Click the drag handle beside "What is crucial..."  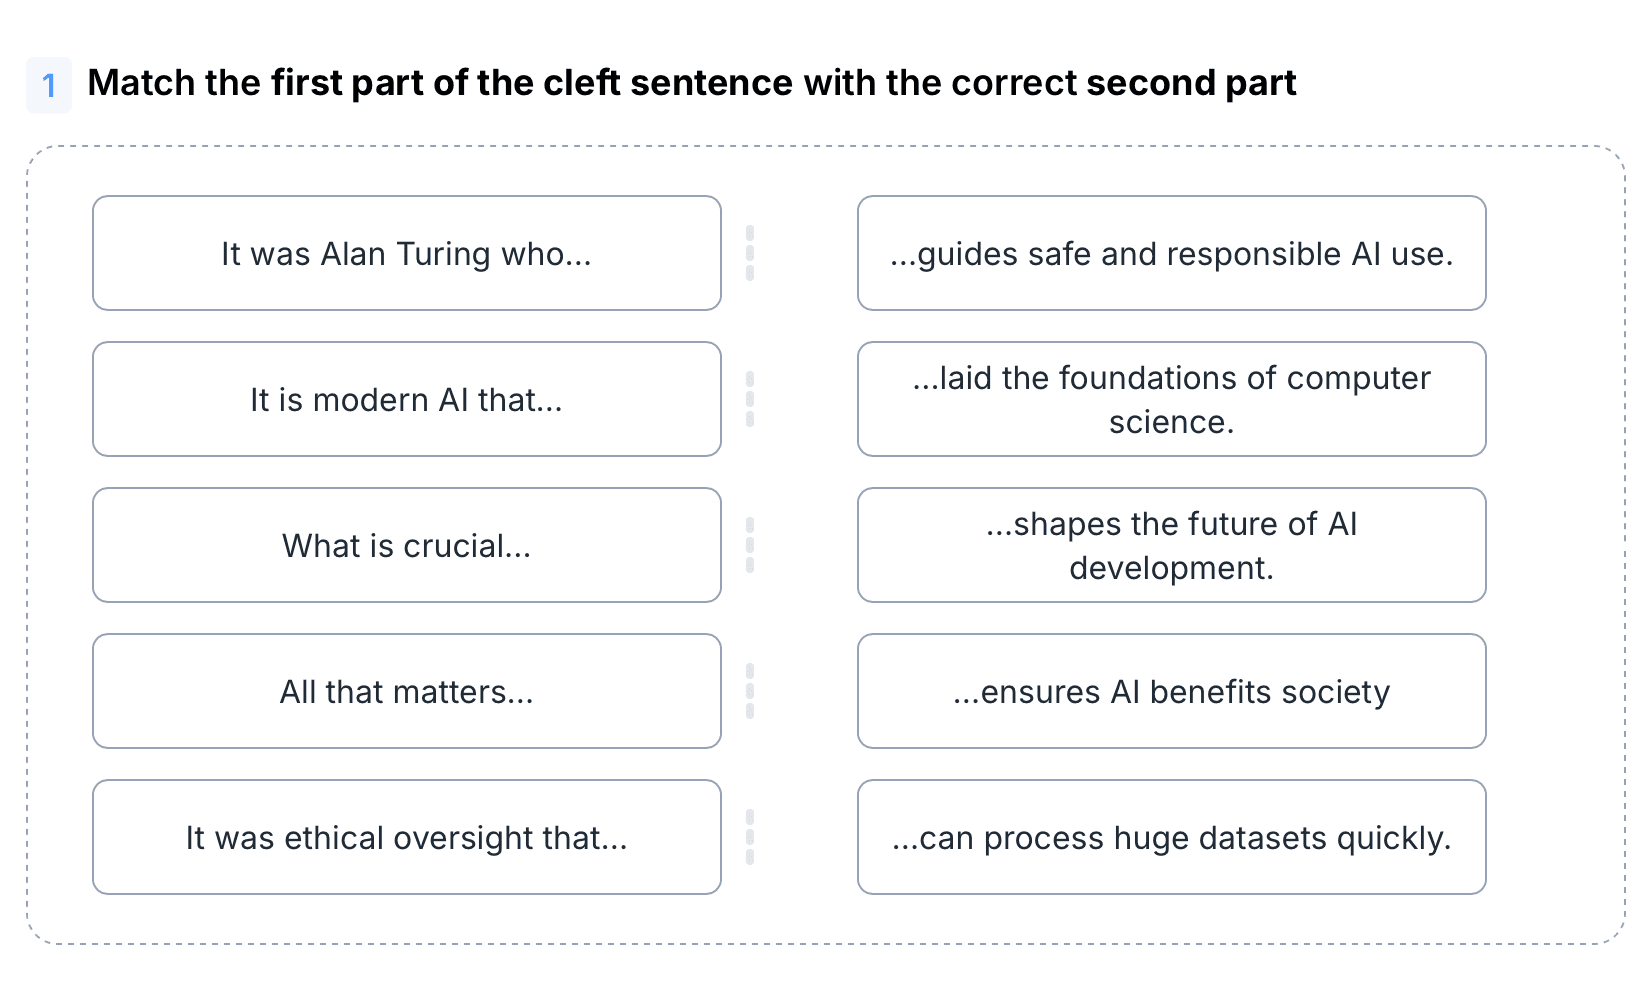750,545
